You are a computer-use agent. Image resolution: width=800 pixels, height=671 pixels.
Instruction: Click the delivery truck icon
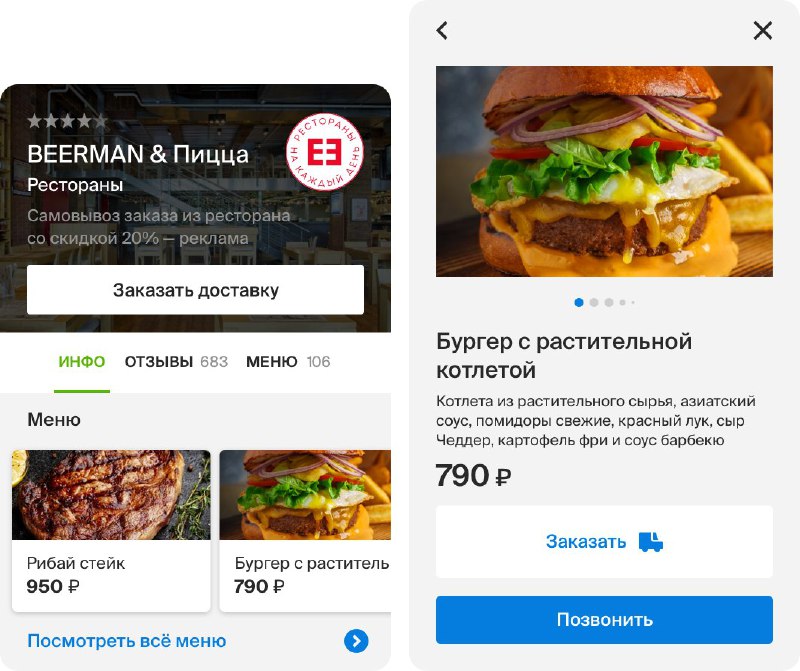pos(651,541)
